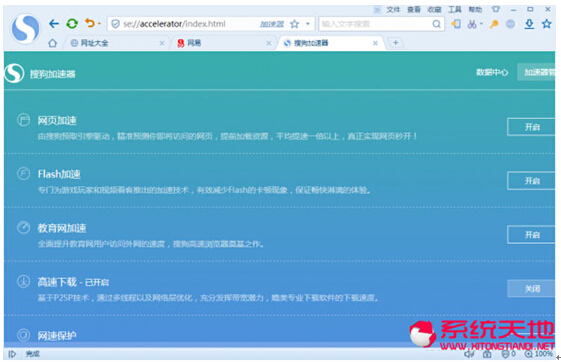
Task: Close the 网址大全 tab
Action: [x=162, y=43]
